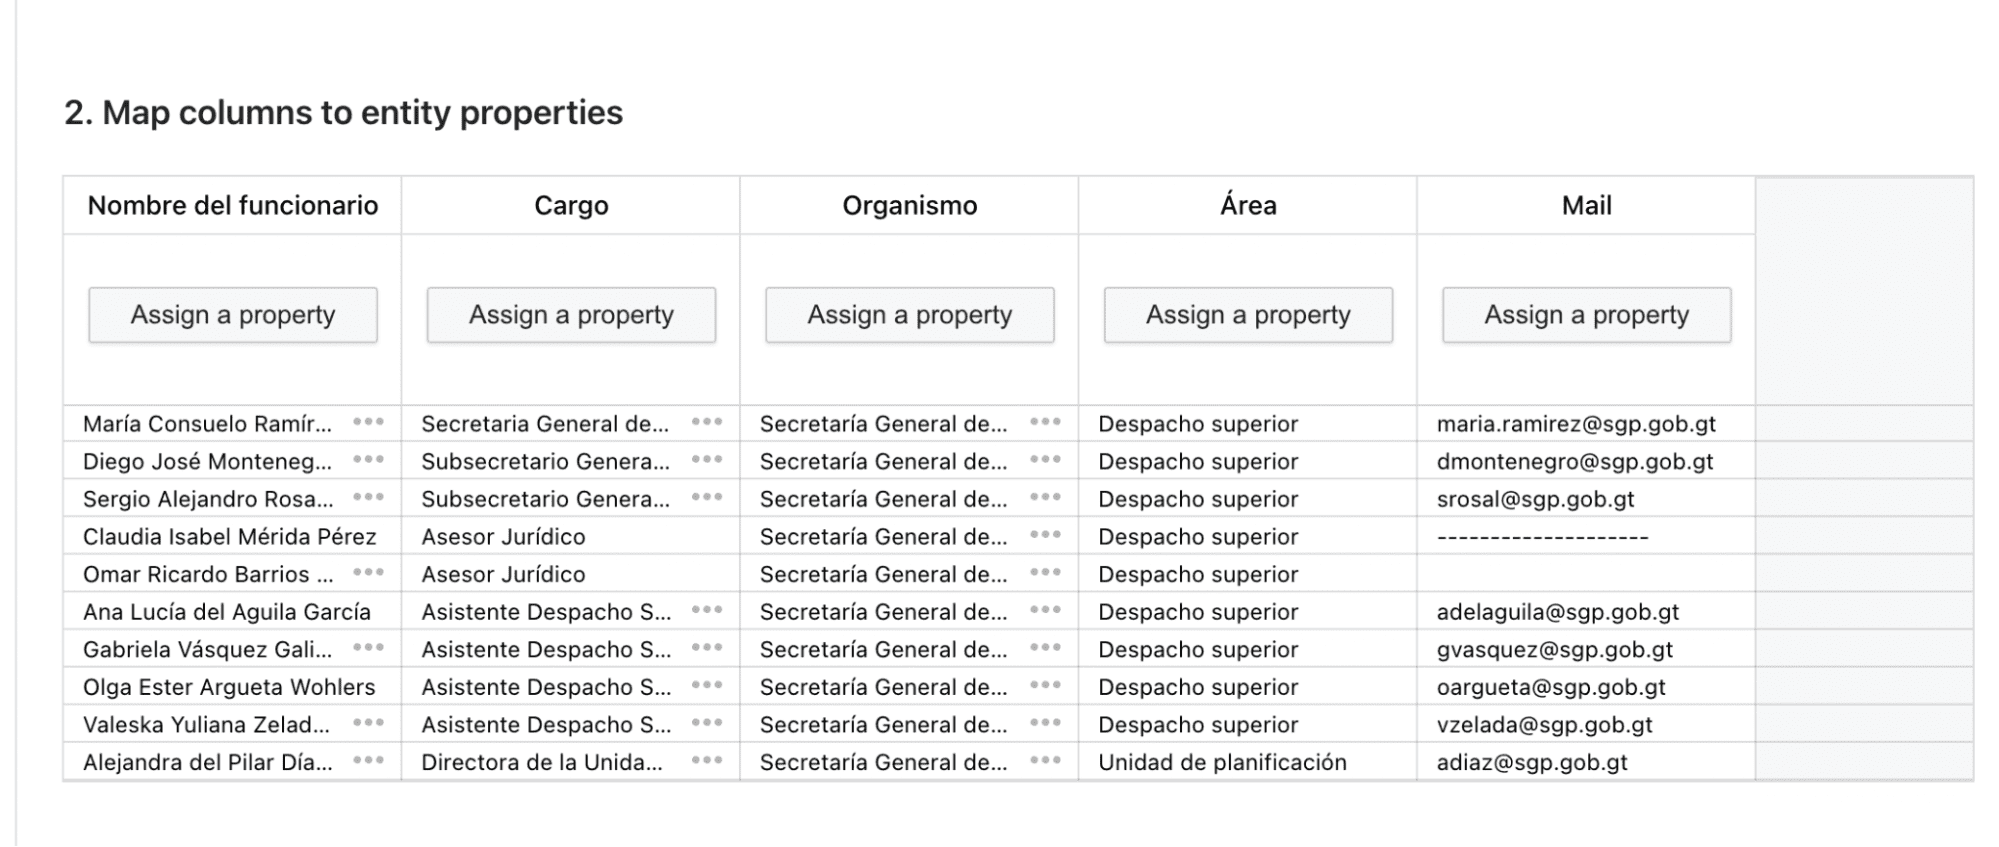Assign a property to Nombre del funcionario

[x=233, y=315]
